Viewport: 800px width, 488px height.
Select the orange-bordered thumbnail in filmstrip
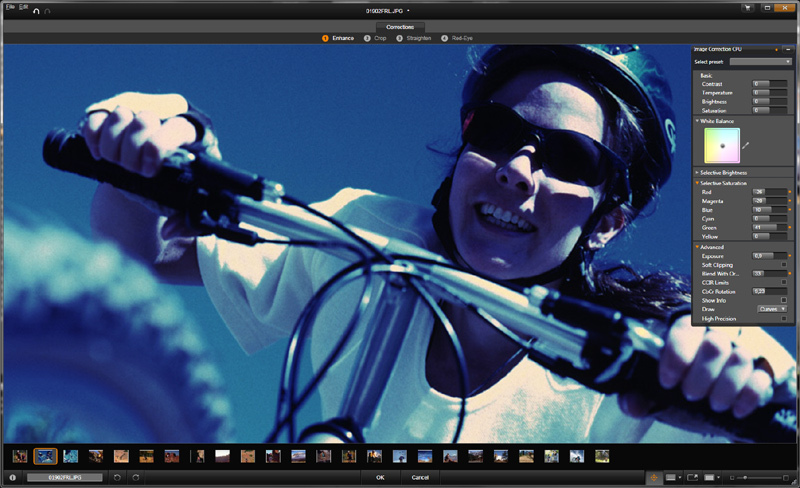(45, 456)
